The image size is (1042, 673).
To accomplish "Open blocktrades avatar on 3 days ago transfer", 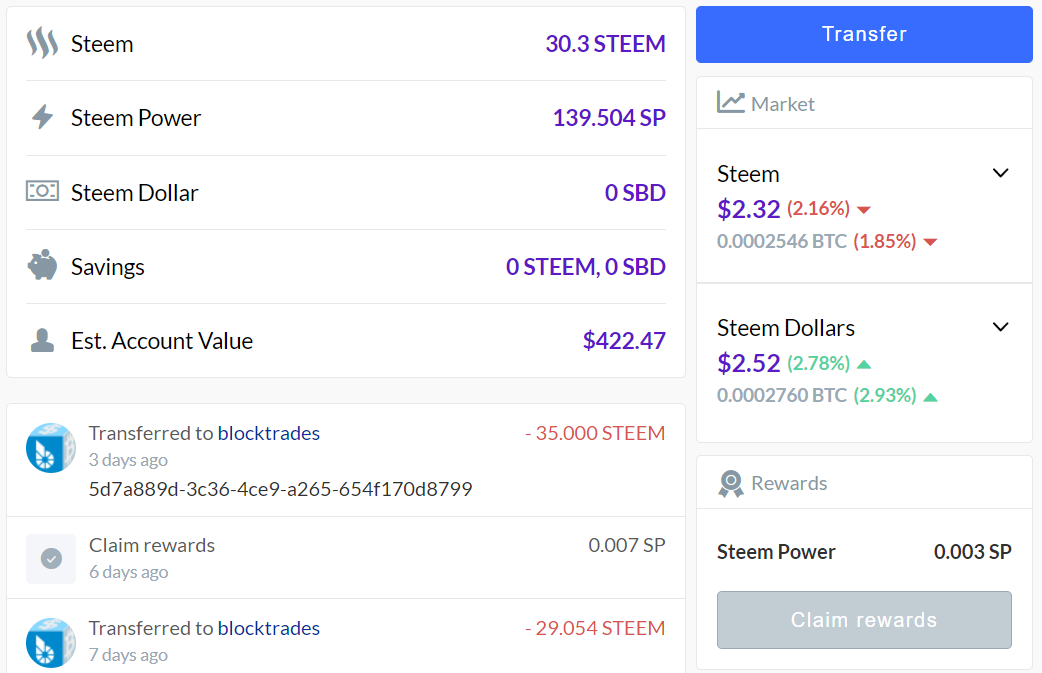I will 51,448.
